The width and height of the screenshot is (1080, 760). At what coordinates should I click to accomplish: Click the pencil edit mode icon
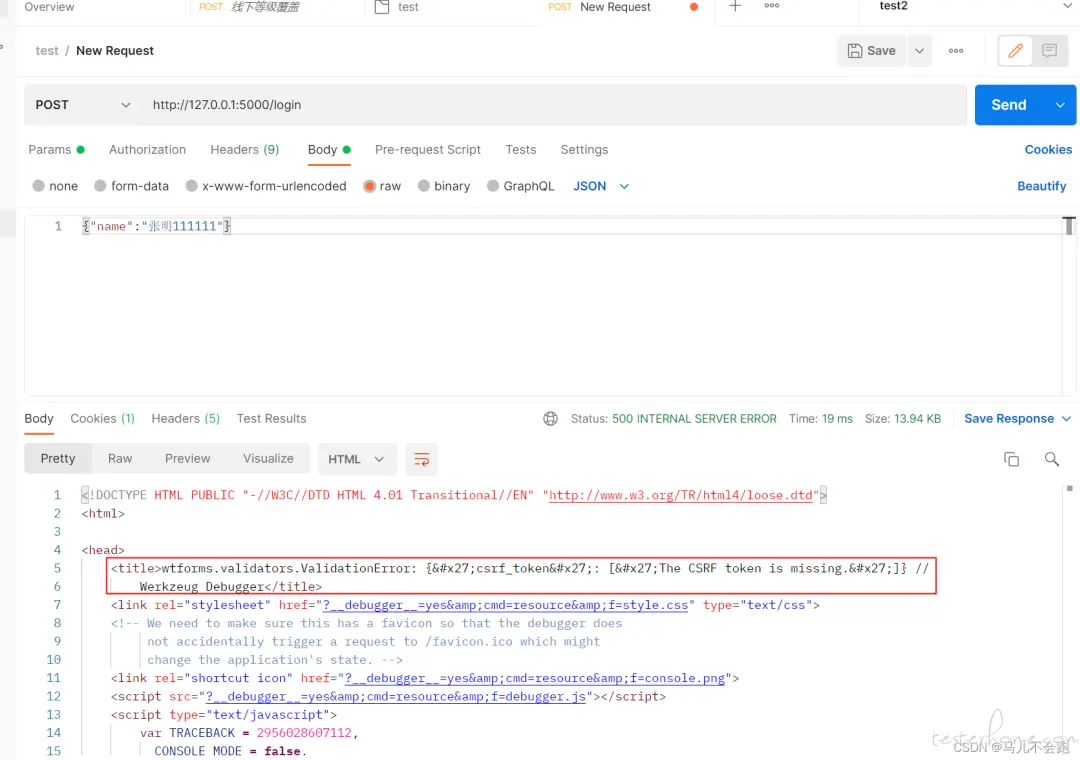1016,51
